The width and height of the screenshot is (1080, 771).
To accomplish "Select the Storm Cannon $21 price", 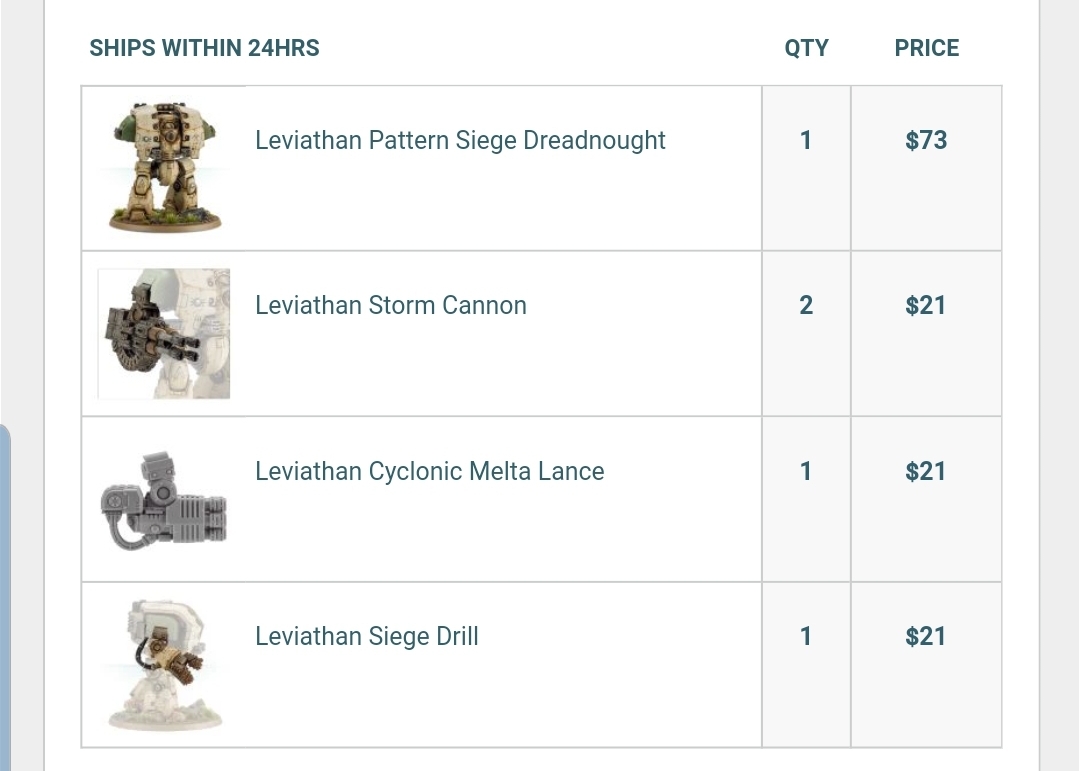I will pyautogui.click(x=926, y=305).
